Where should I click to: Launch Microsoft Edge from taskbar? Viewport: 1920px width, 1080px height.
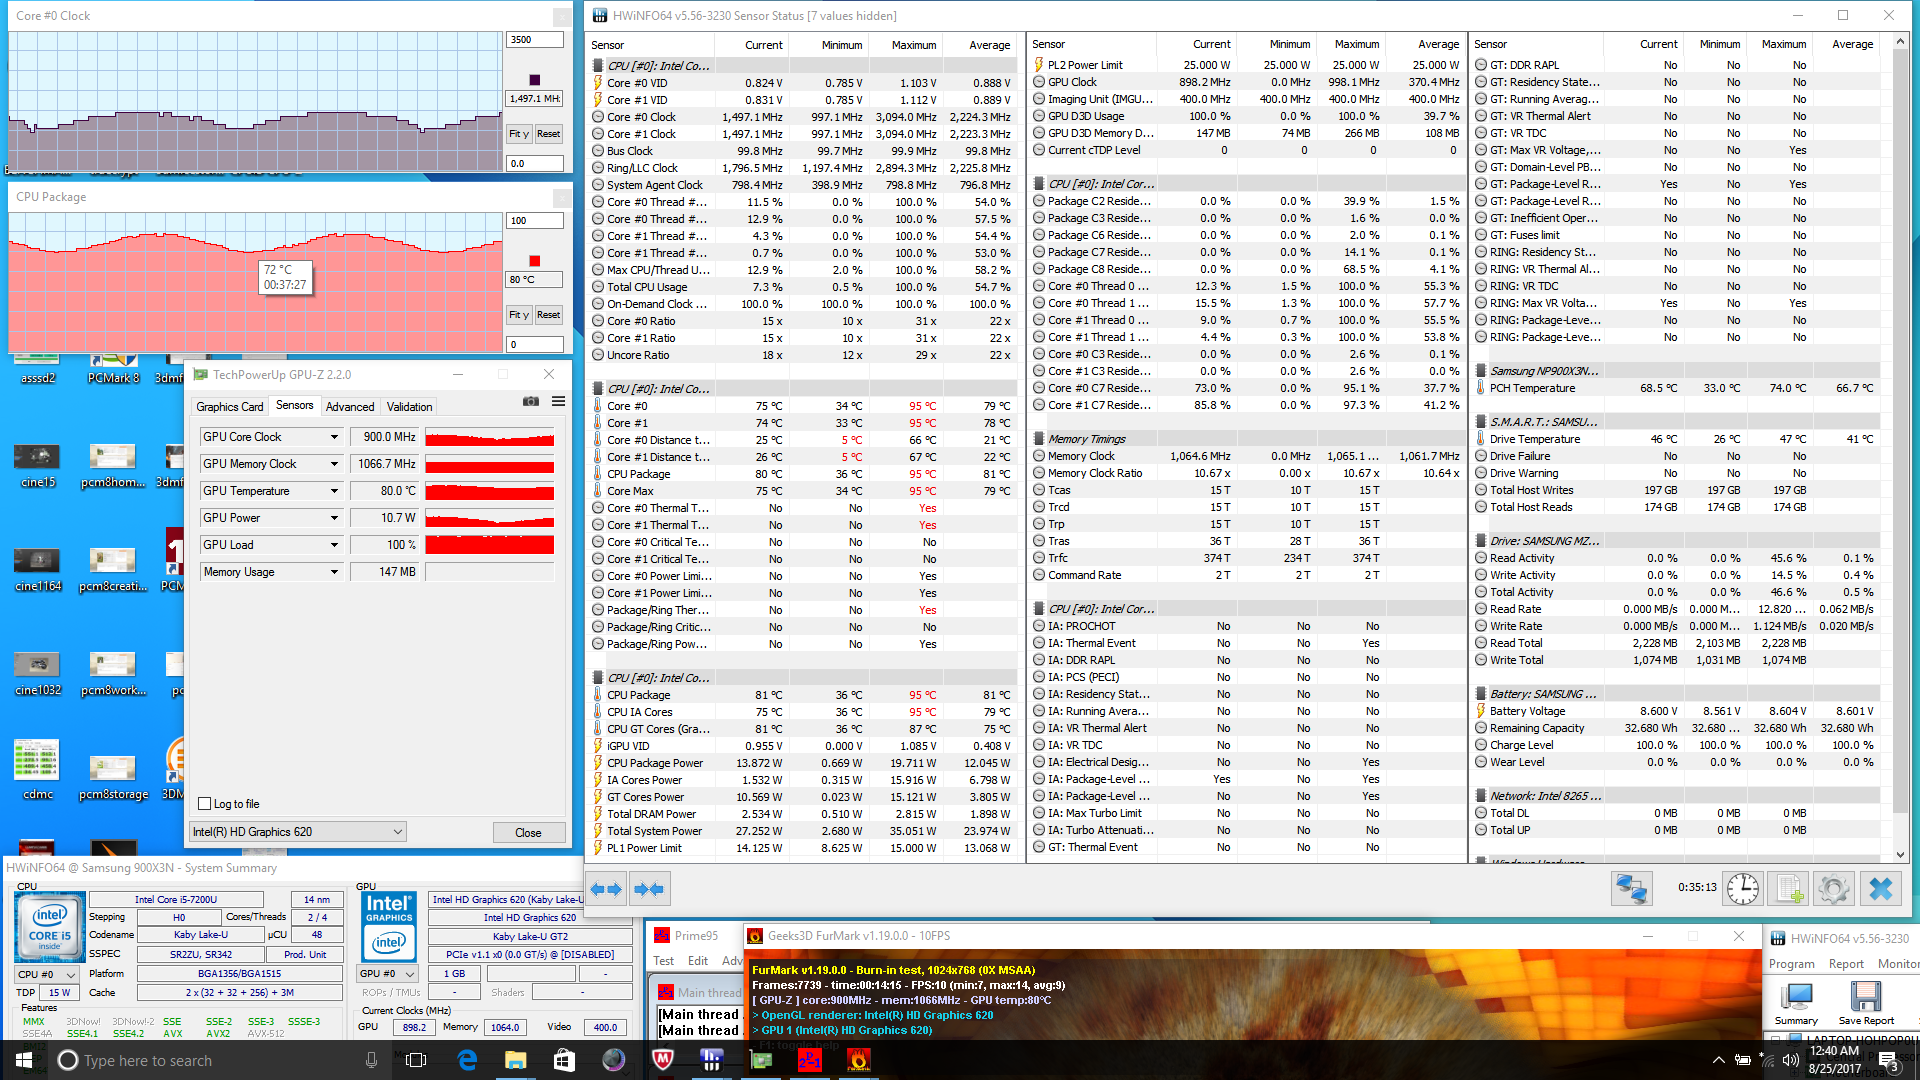click(x=467, y=1060)
